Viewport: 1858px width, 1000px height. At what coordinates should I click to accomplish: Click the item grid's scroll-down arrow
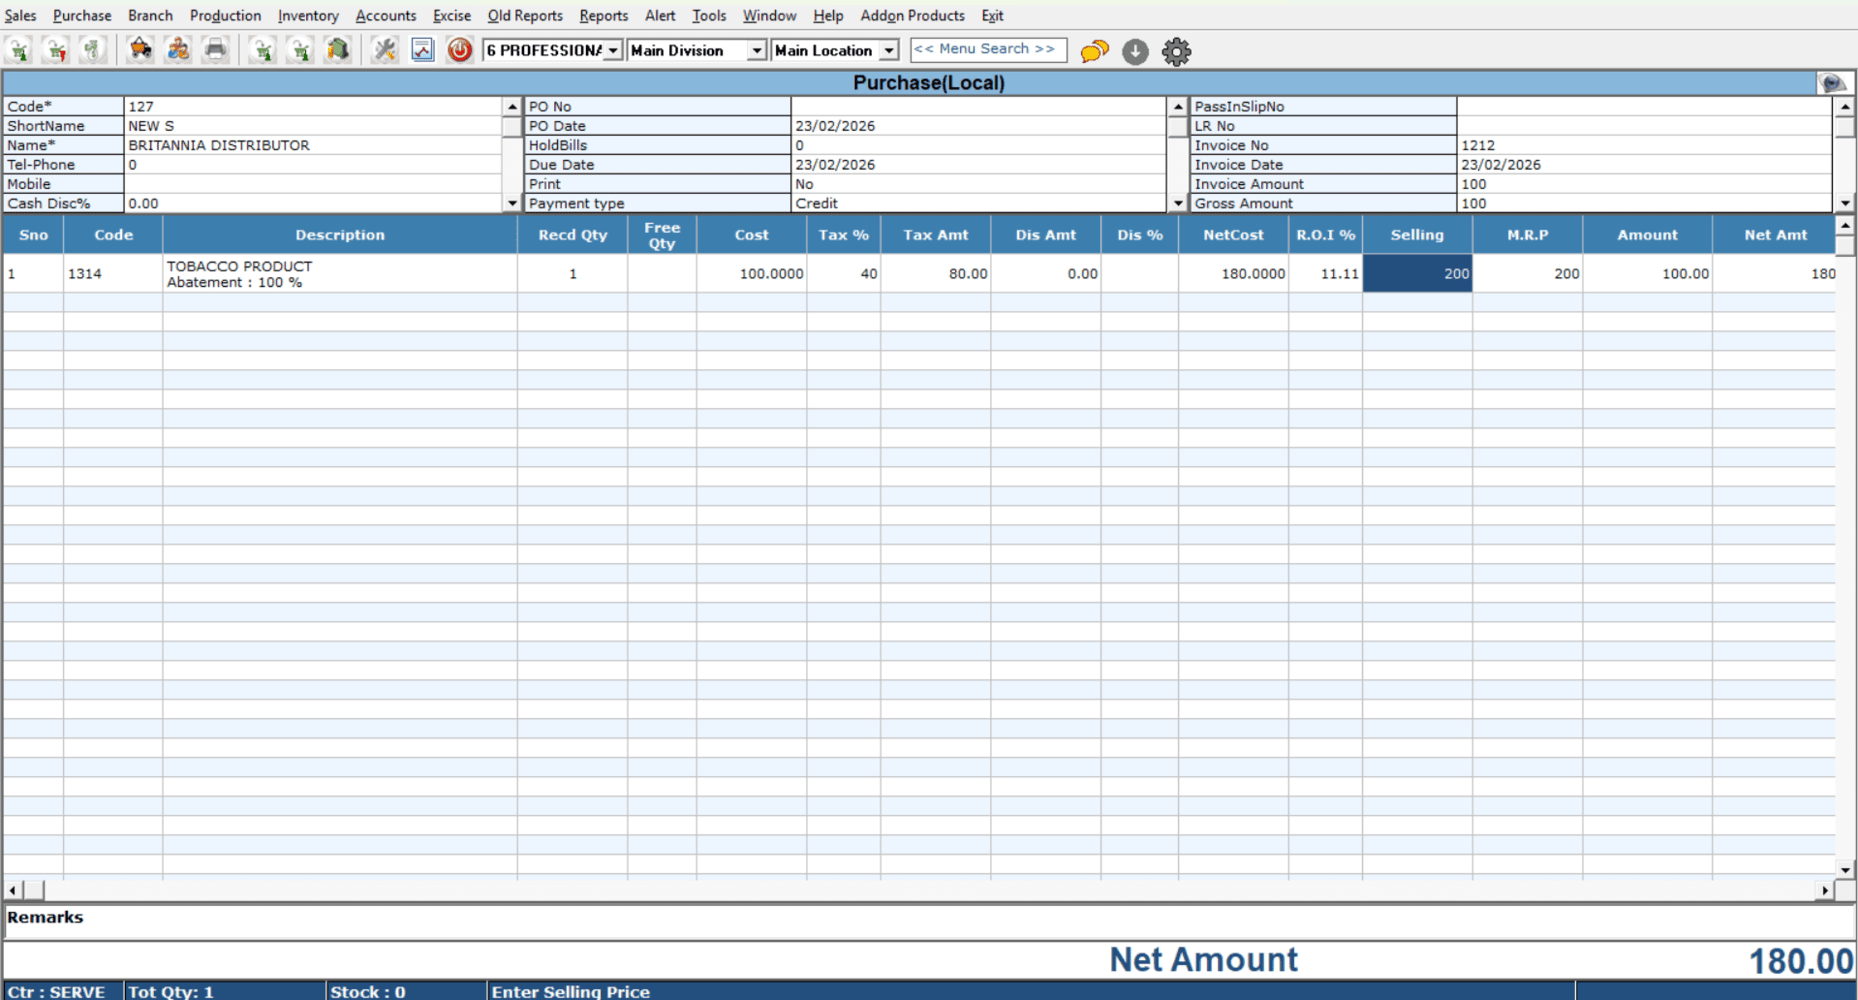pos(1845,870)
